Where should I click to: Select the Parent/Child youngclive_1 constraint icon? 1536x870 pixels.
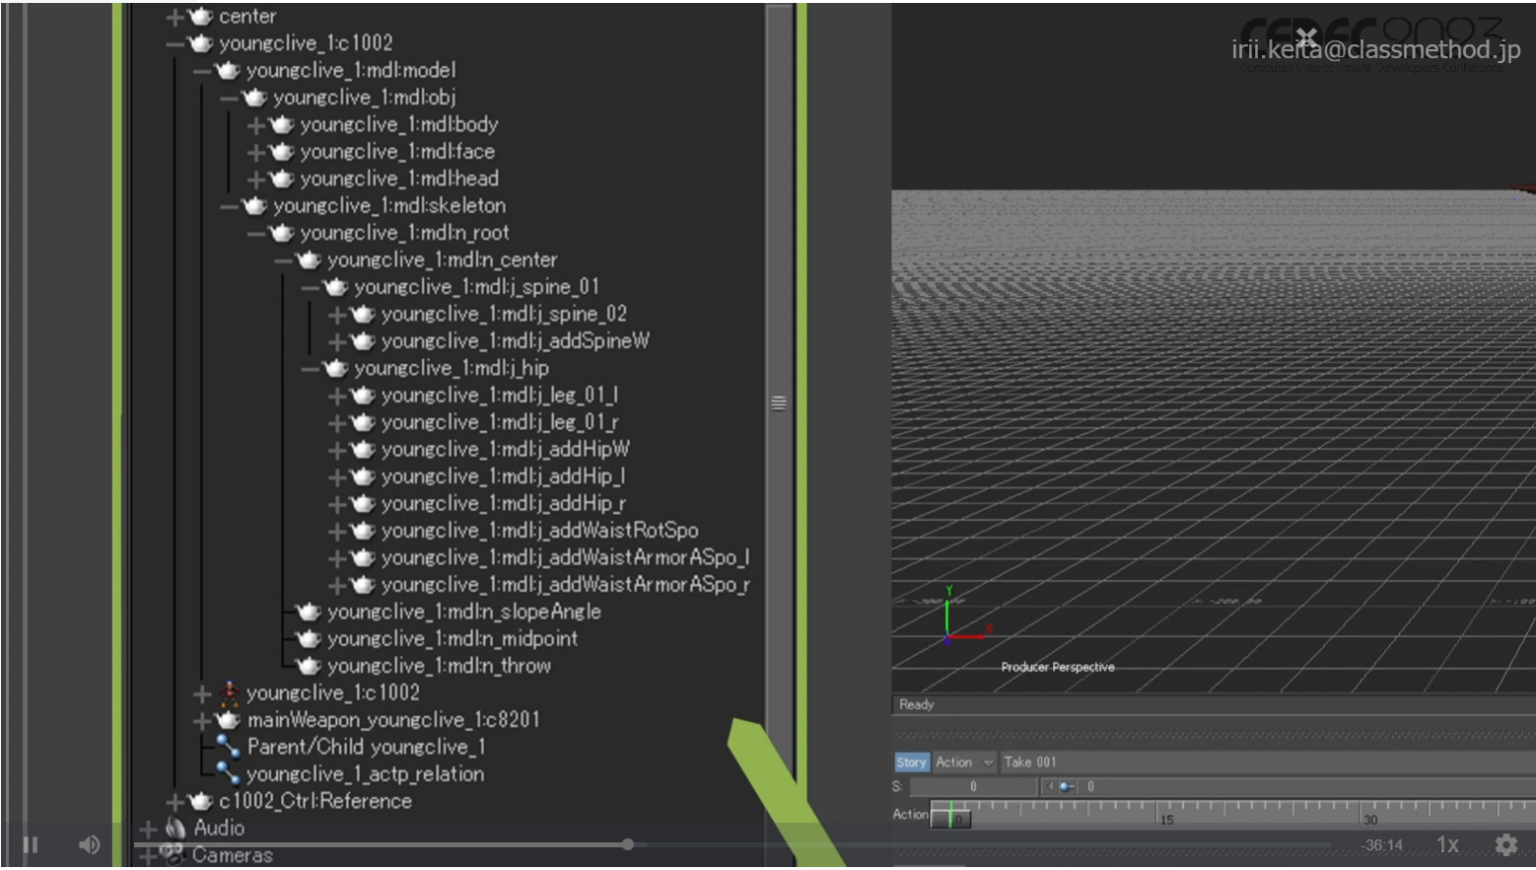point(228,747)
